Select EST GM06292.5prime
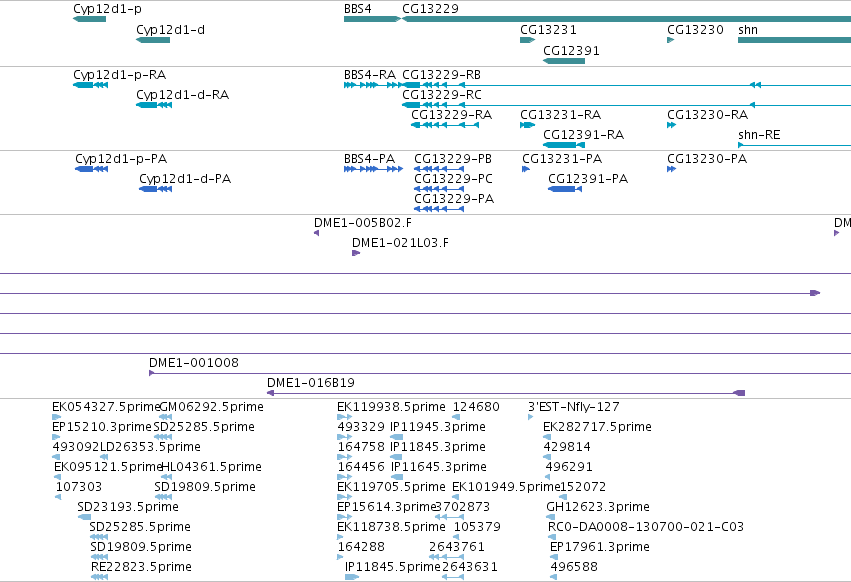 pyautogui.click(x=212, y=407)
